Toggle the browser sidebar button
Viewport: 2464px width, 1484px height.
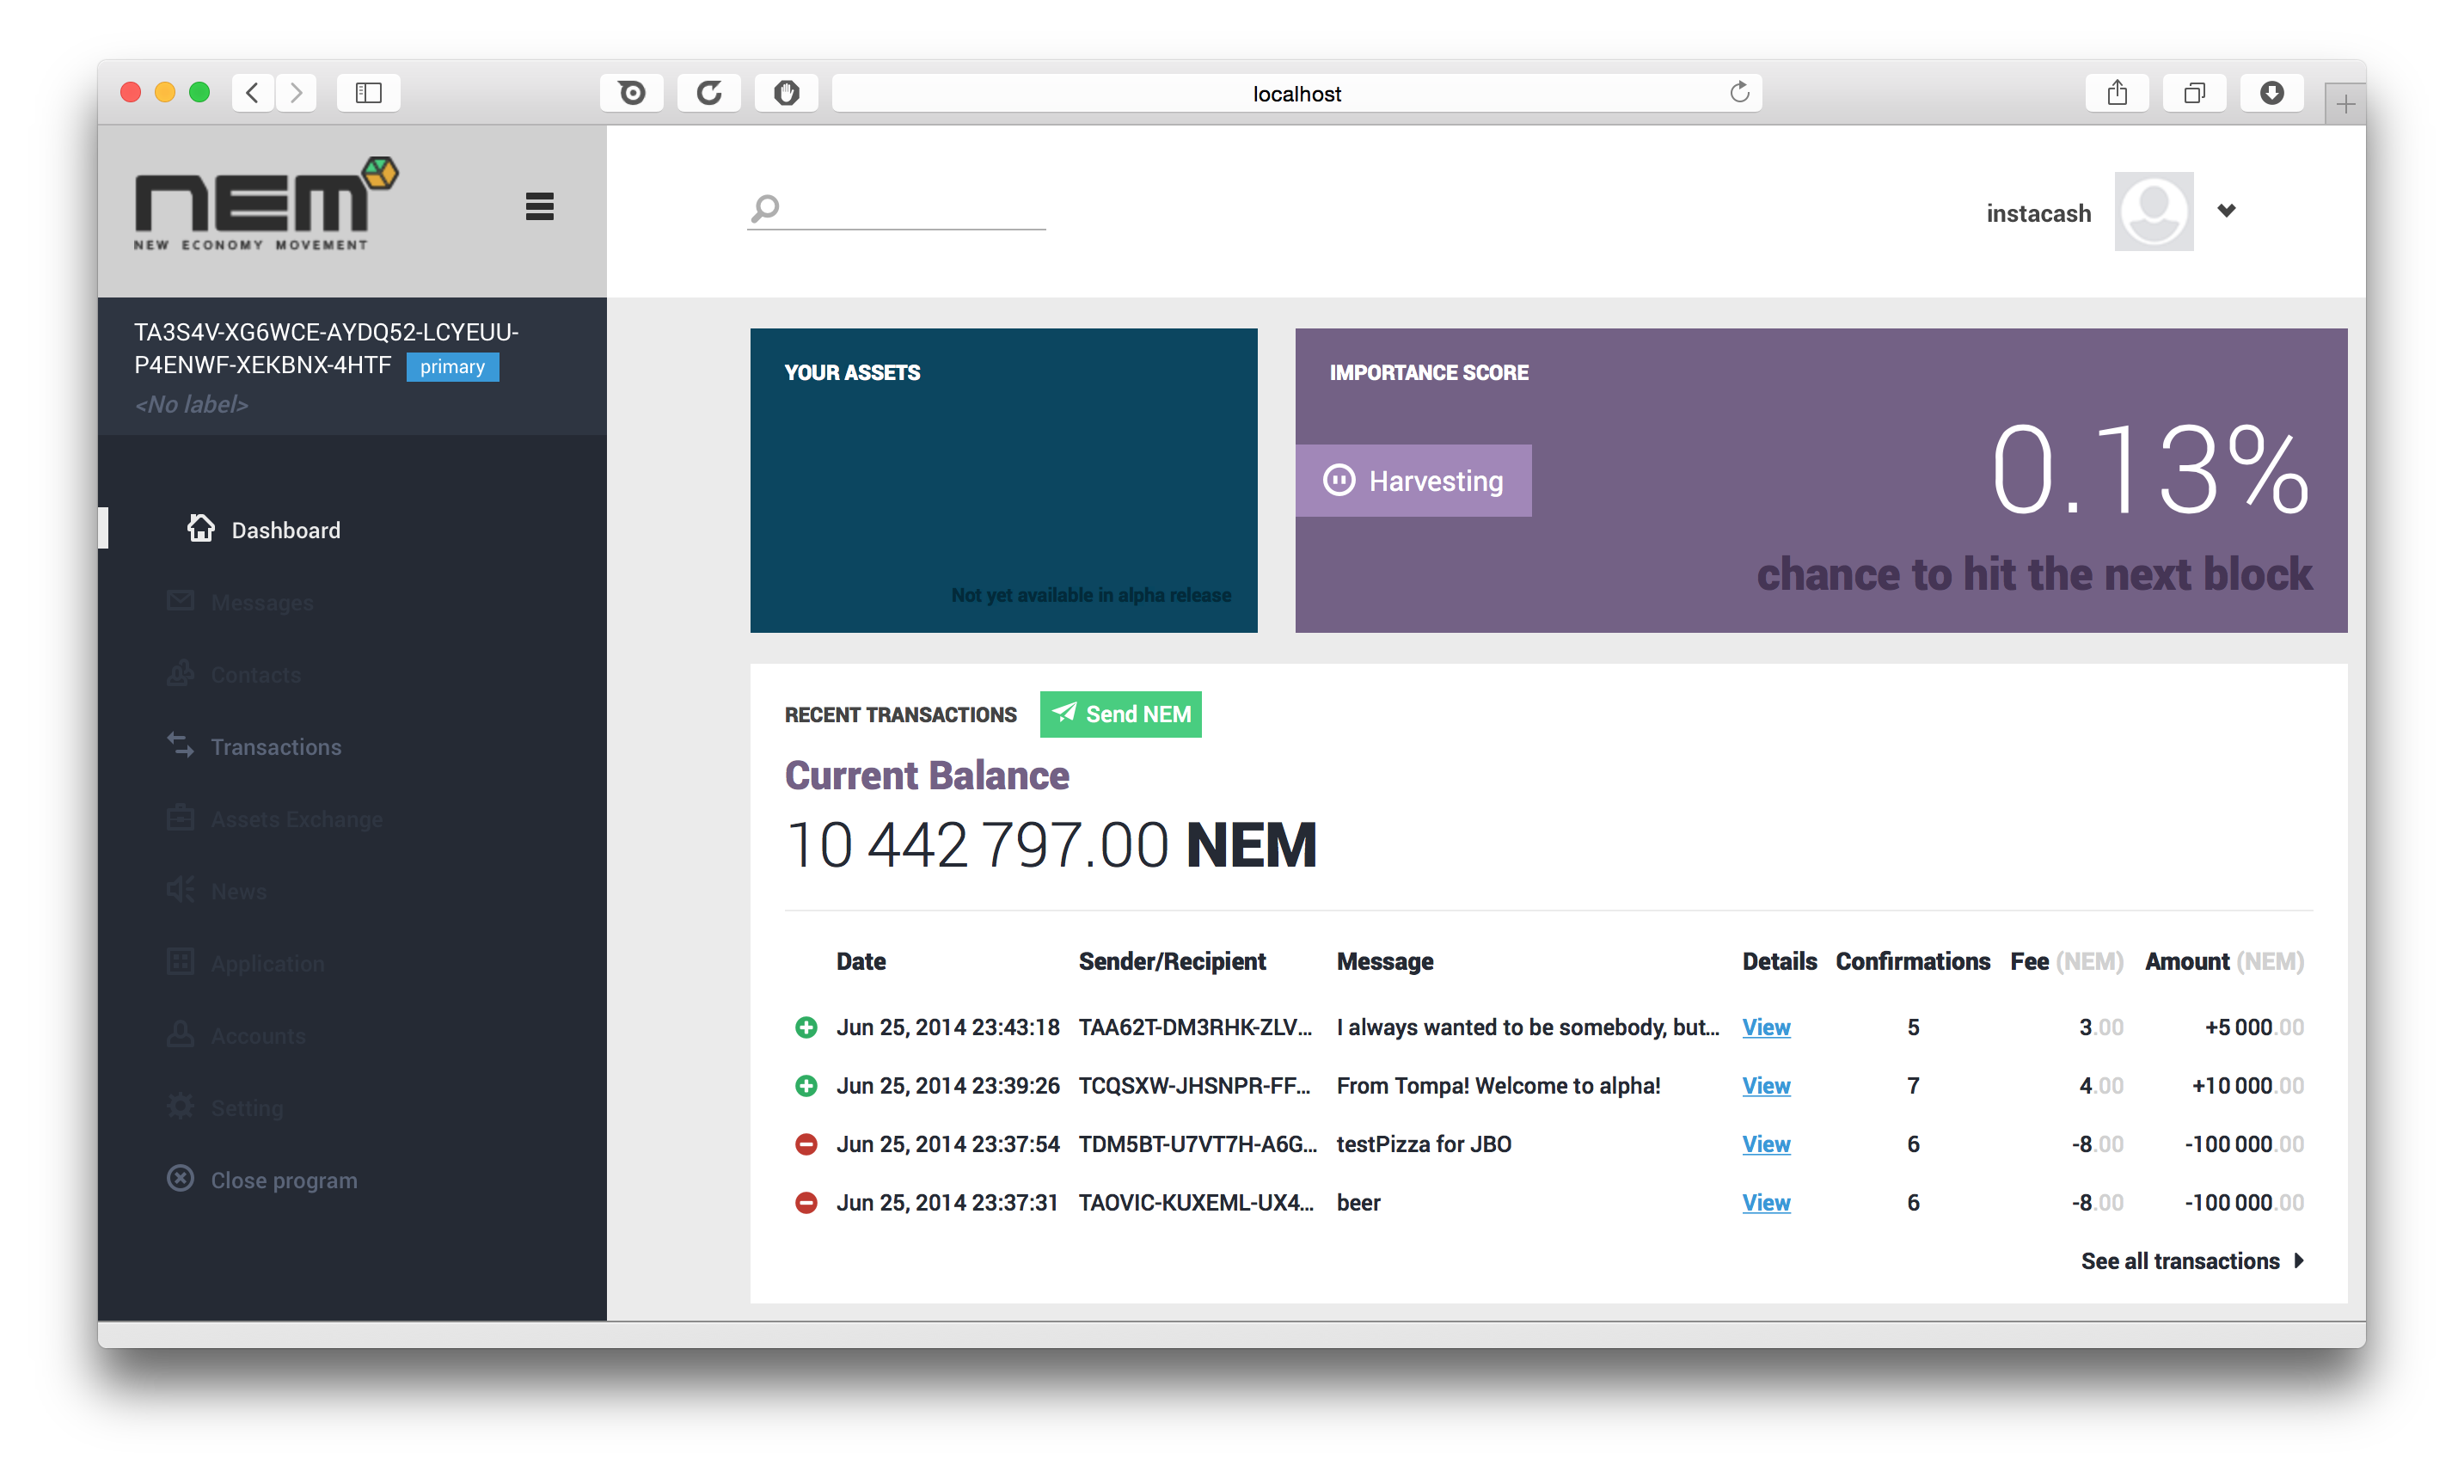coord(368,93)
